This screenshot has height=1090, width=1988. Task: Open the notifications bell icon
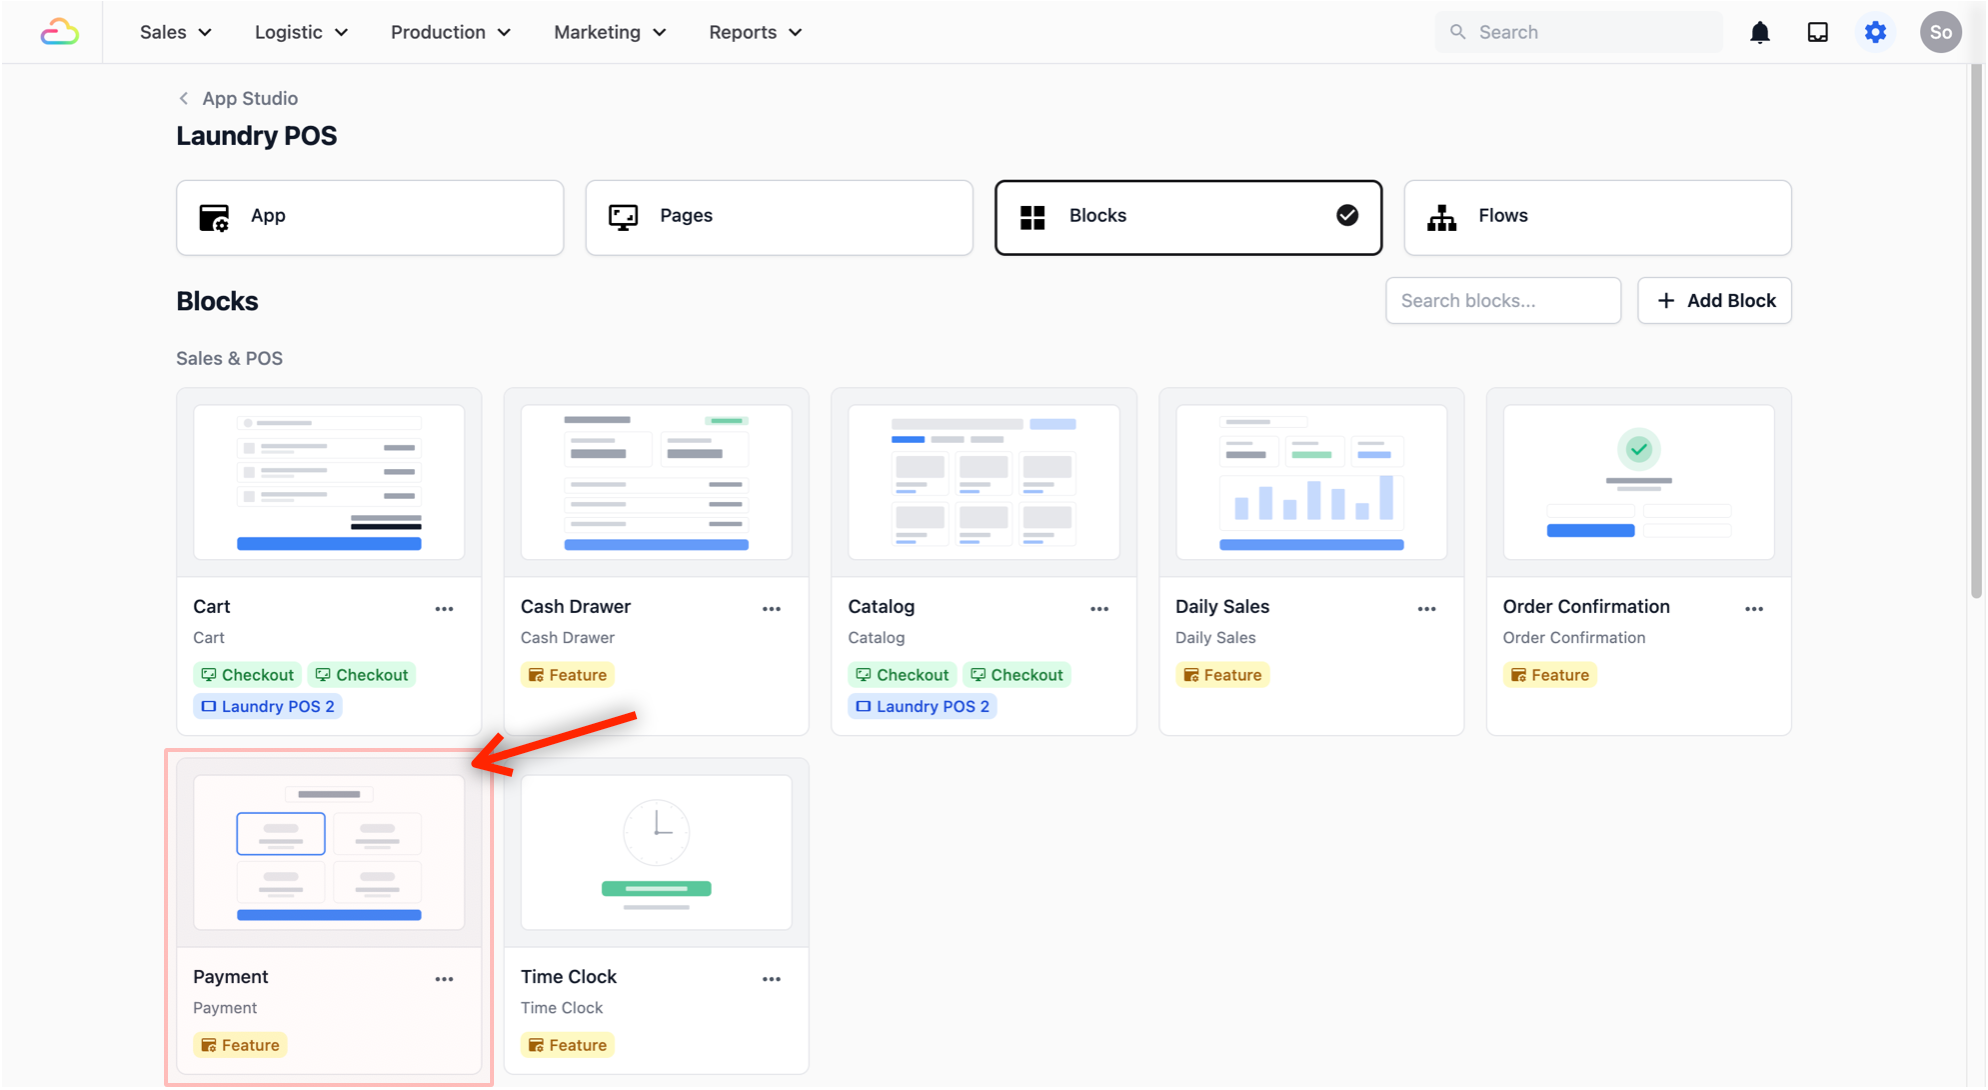tap(1760, 32)
